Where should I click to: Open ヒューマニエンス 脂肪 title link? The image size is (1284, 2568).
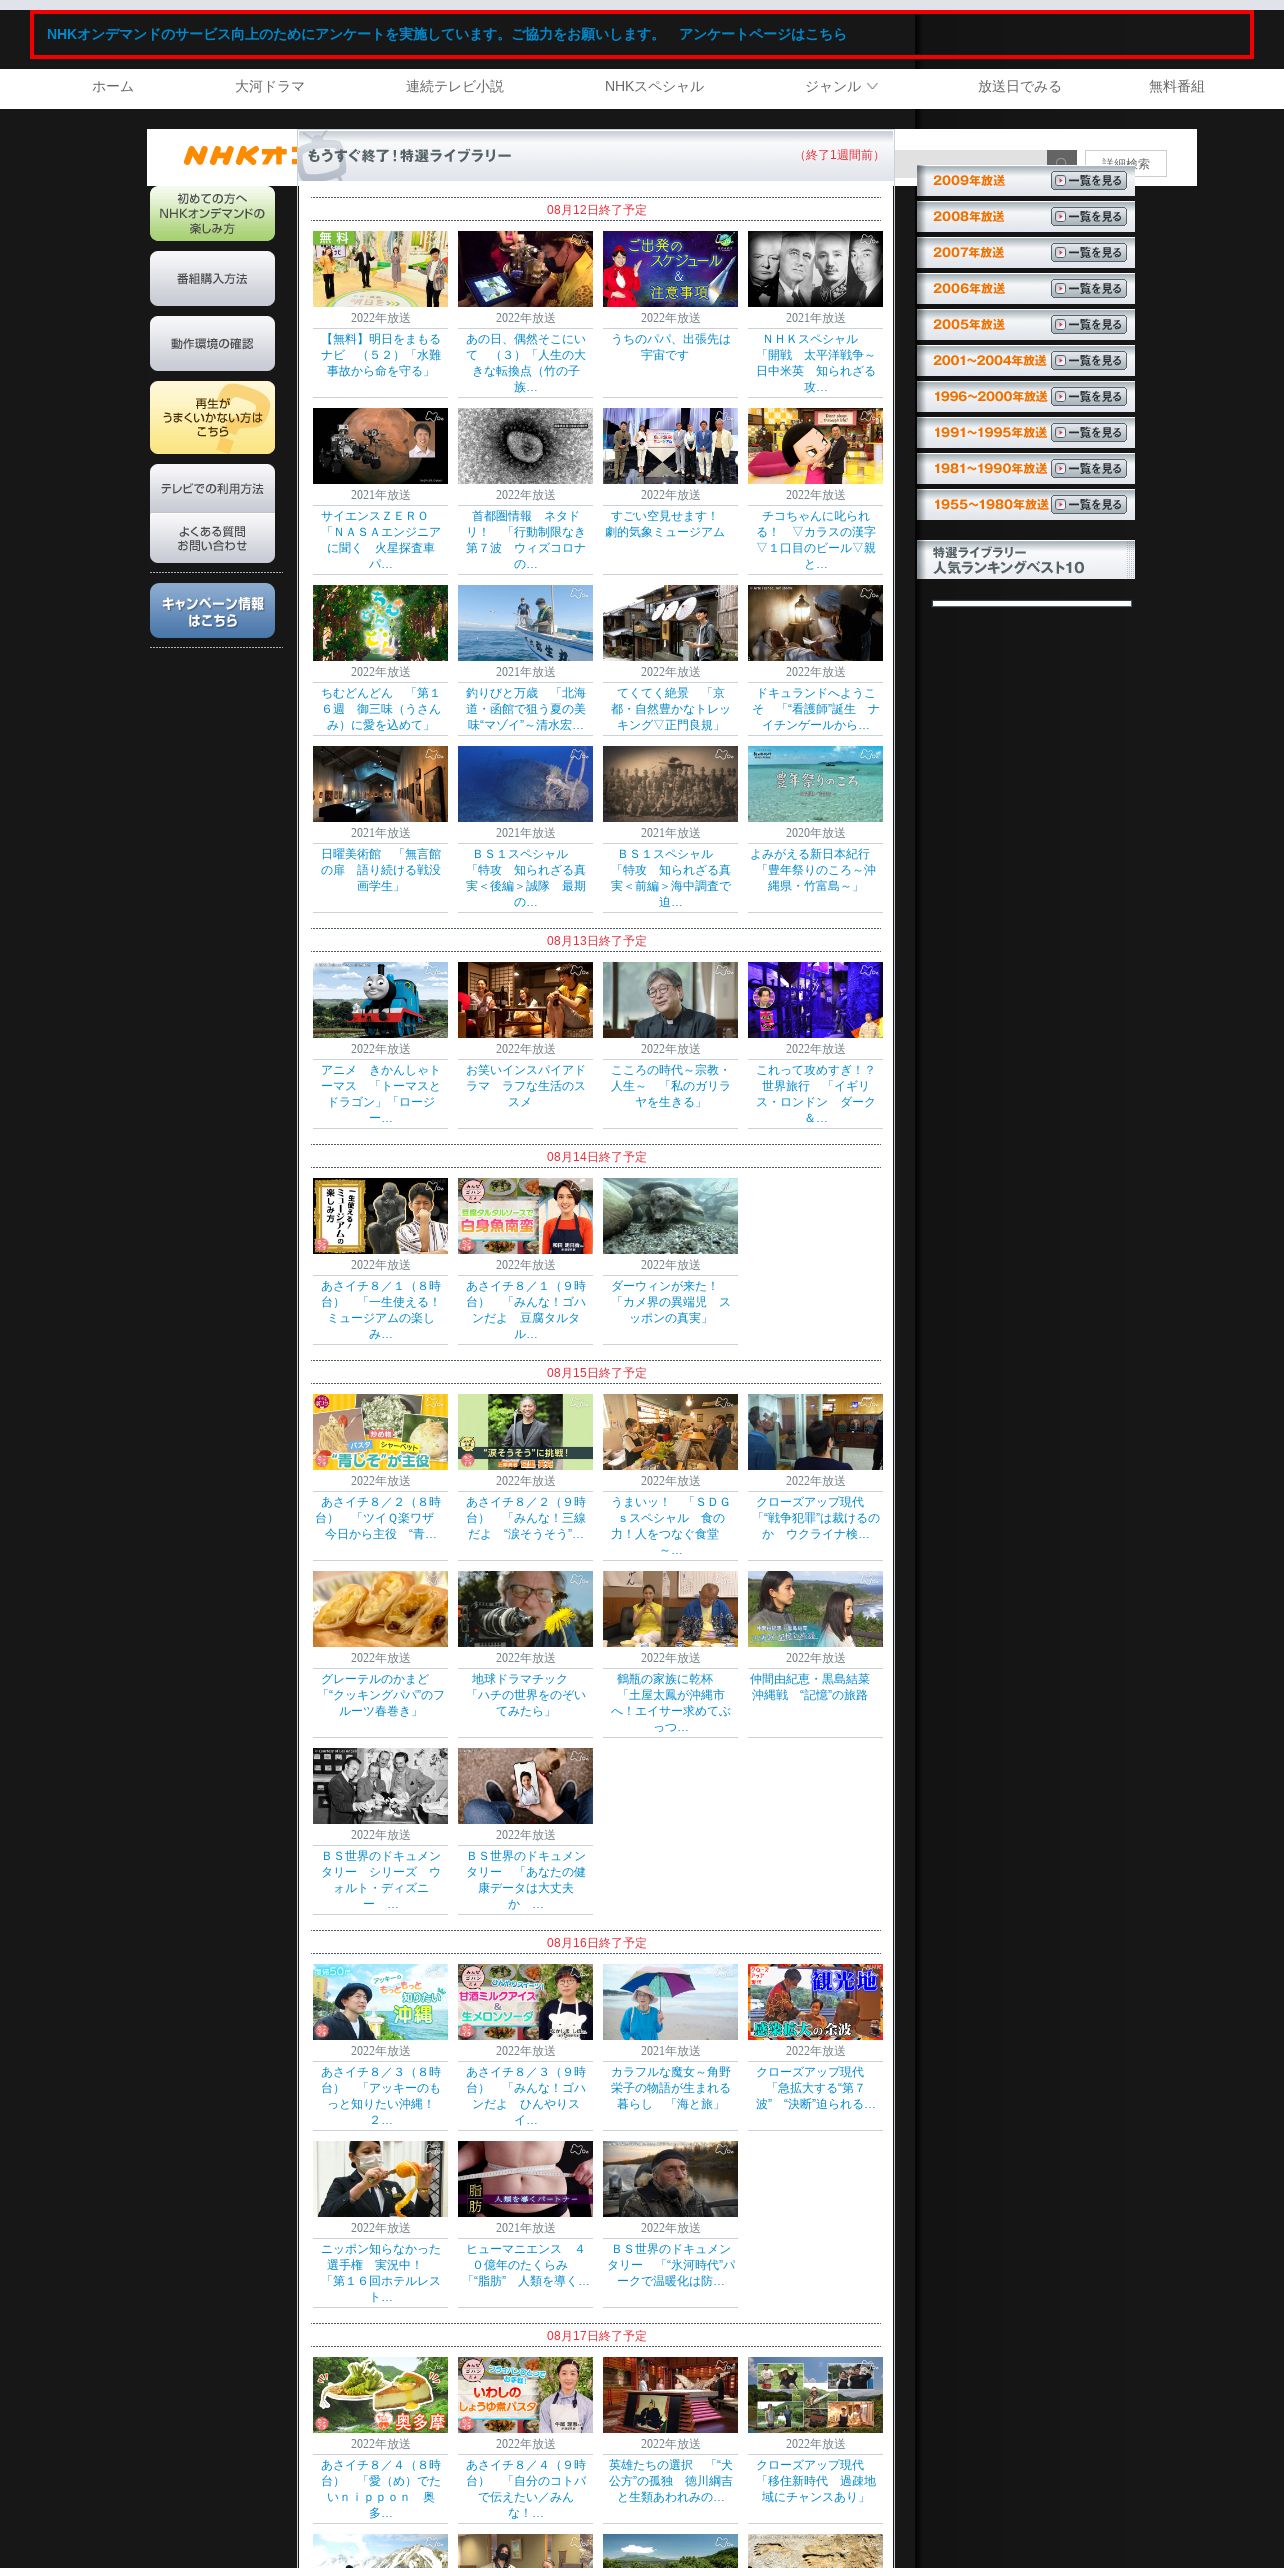[x=525, y=2265]
